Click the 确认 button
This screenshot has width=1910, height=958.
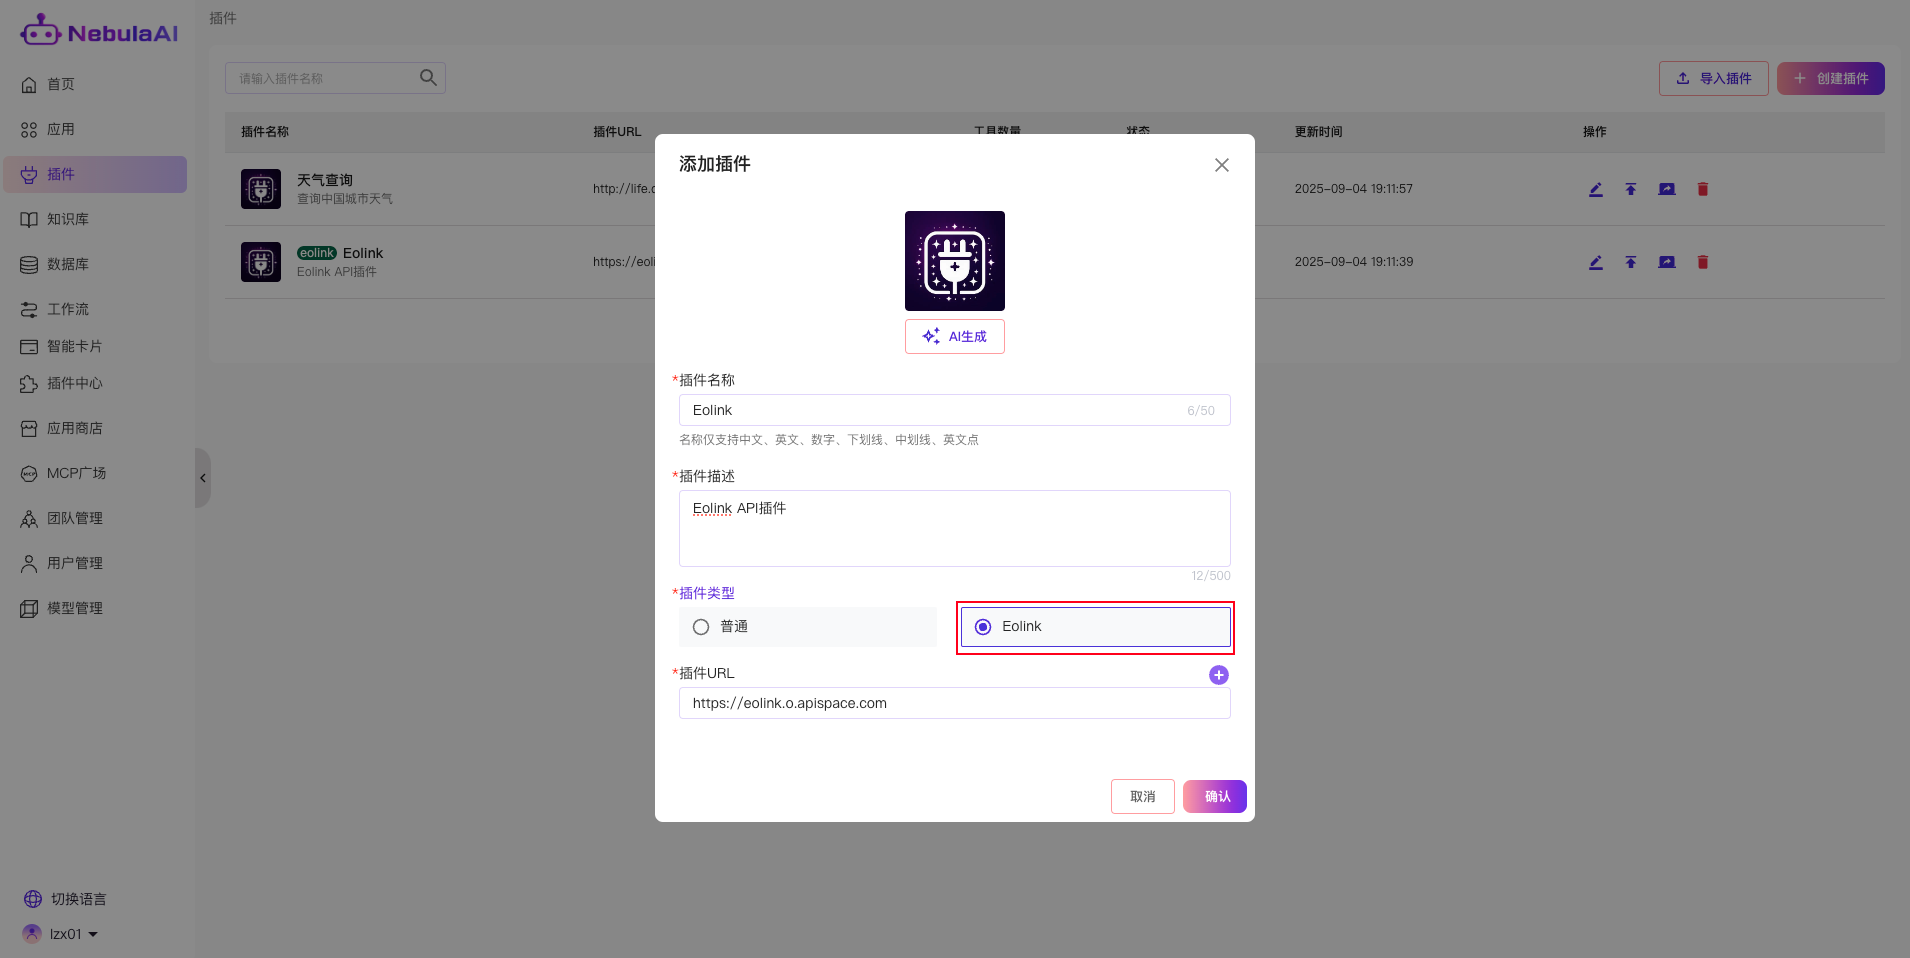point(1215,797)
